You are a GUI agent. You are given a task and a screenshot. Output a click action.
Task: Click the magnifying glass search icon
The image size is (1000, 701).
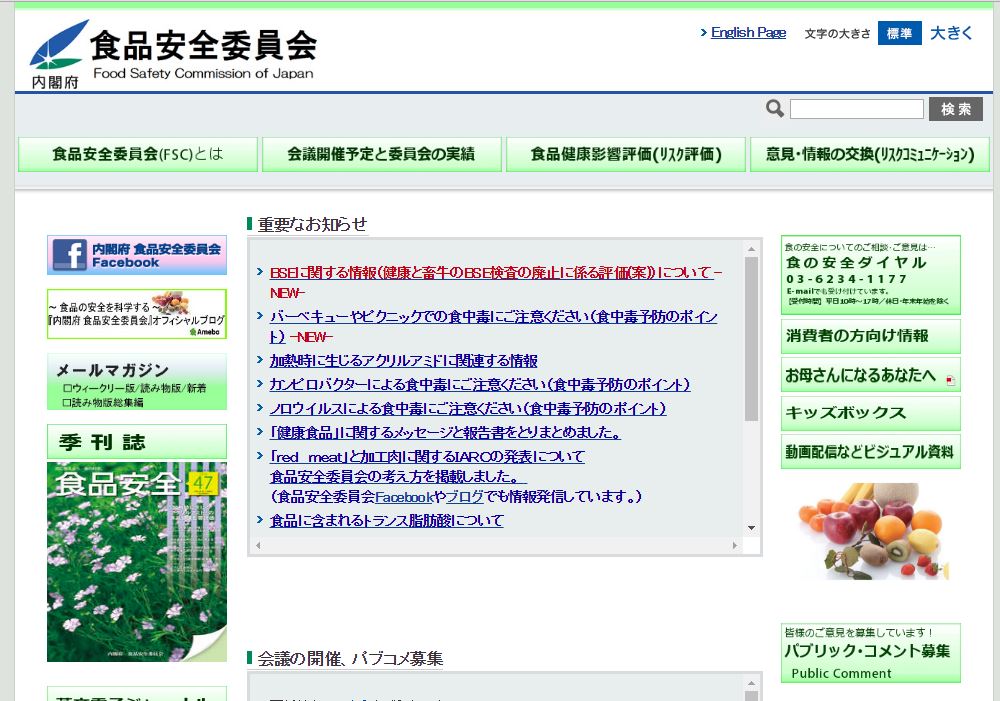coord(775,109)
